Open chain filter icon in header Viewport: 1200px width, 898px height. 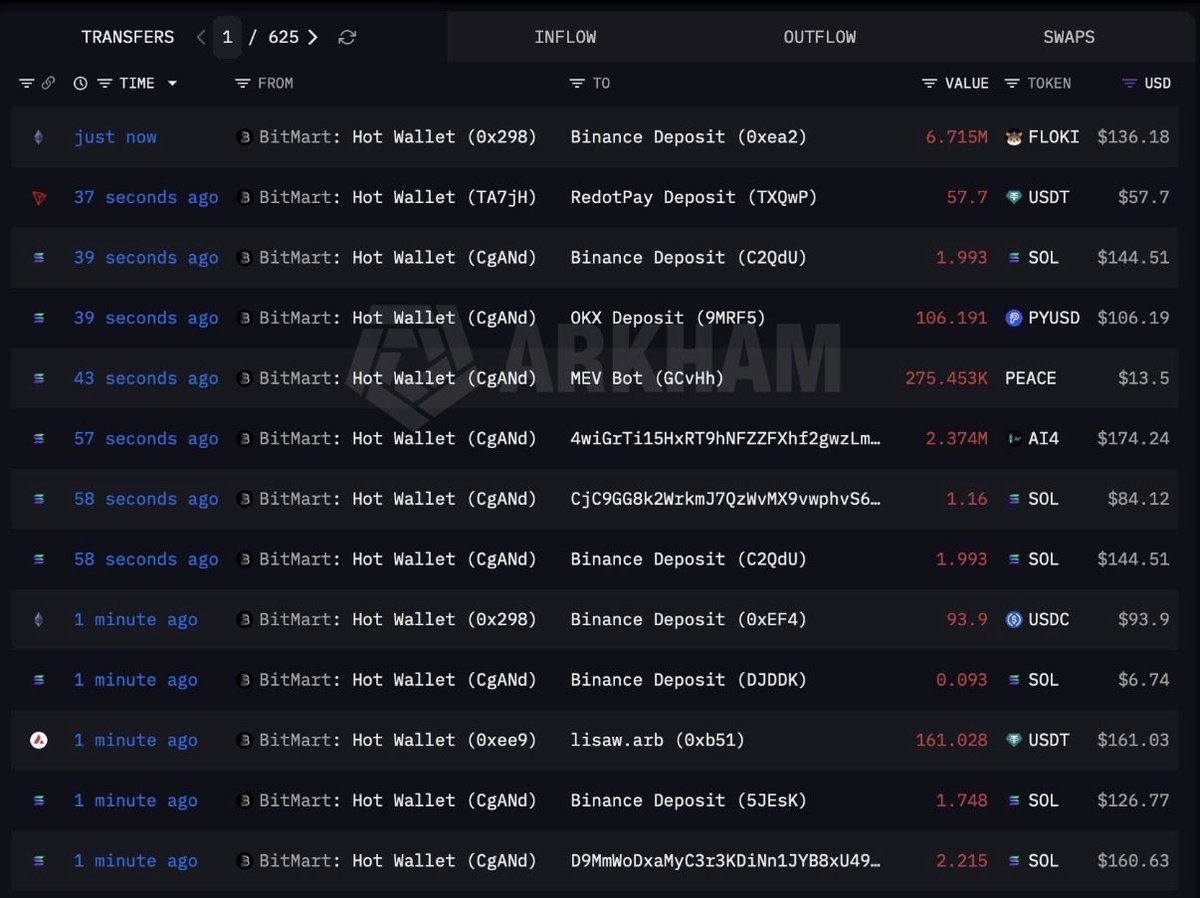click(26, 83)
